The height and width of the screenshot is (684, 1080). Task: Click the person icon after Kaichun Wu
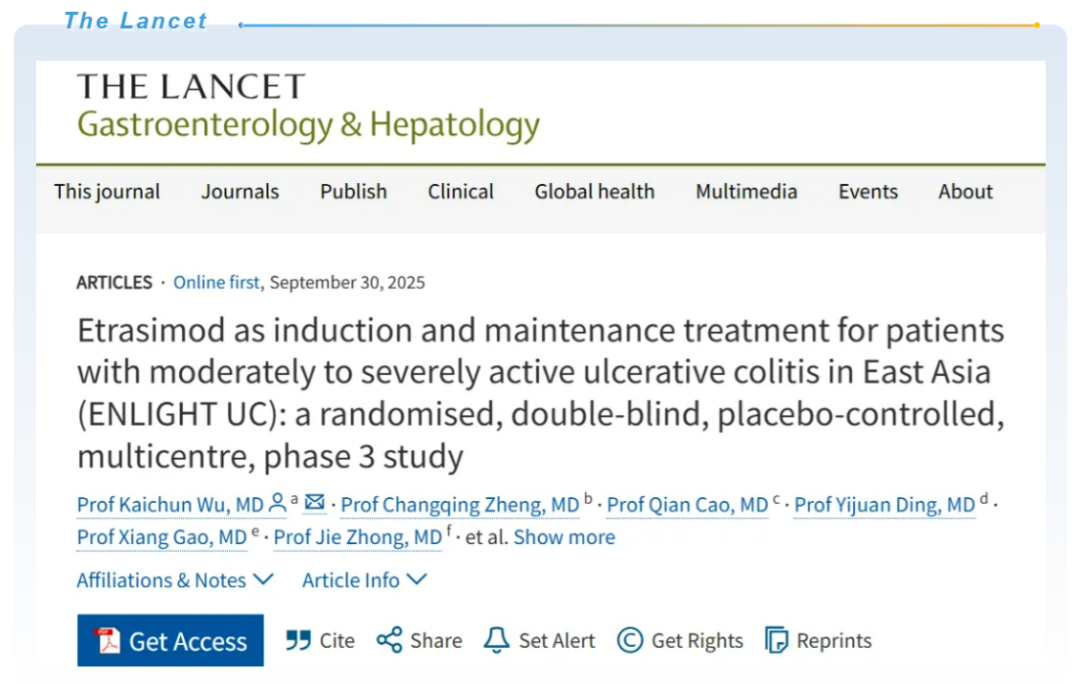click(x=278, y=503)
